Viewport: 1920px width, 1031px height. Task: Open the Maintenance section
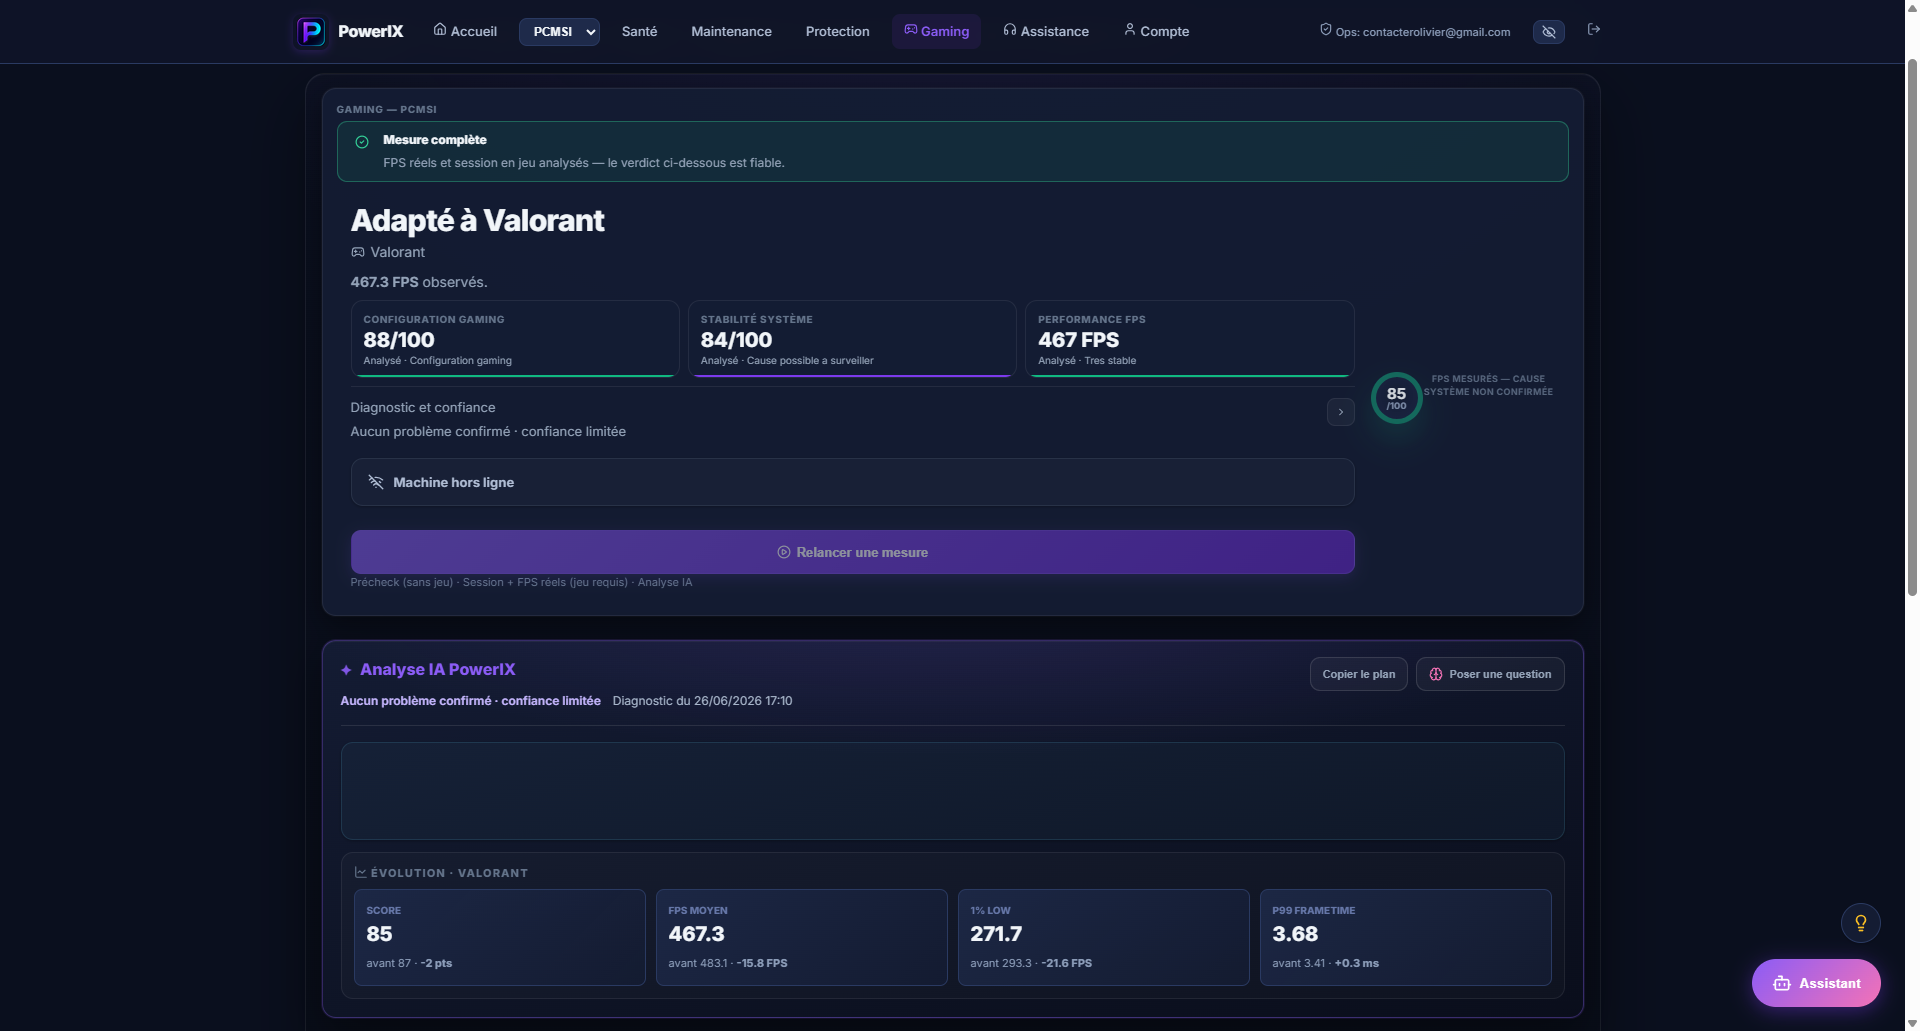pyautogui.click(x=731, y=31)
